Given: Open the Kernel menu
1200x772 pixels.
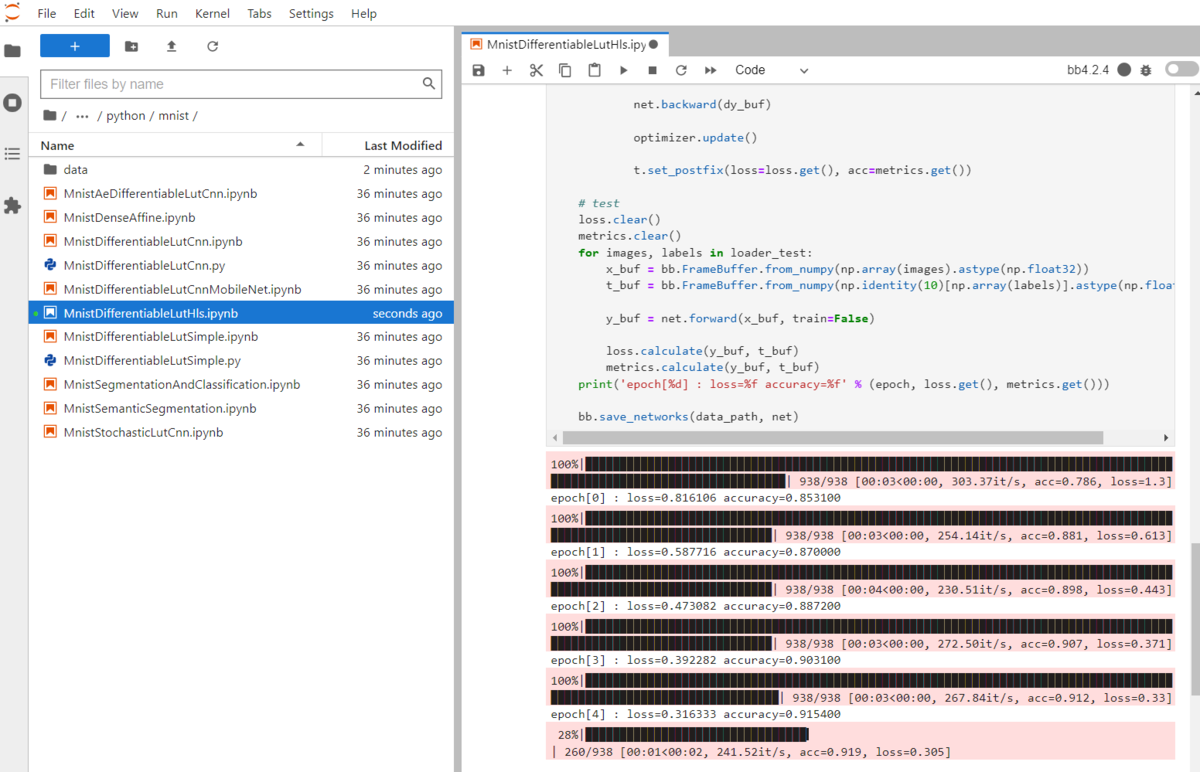Looking at the screenshot, I should pyautogui.click(x=211, y=13).
